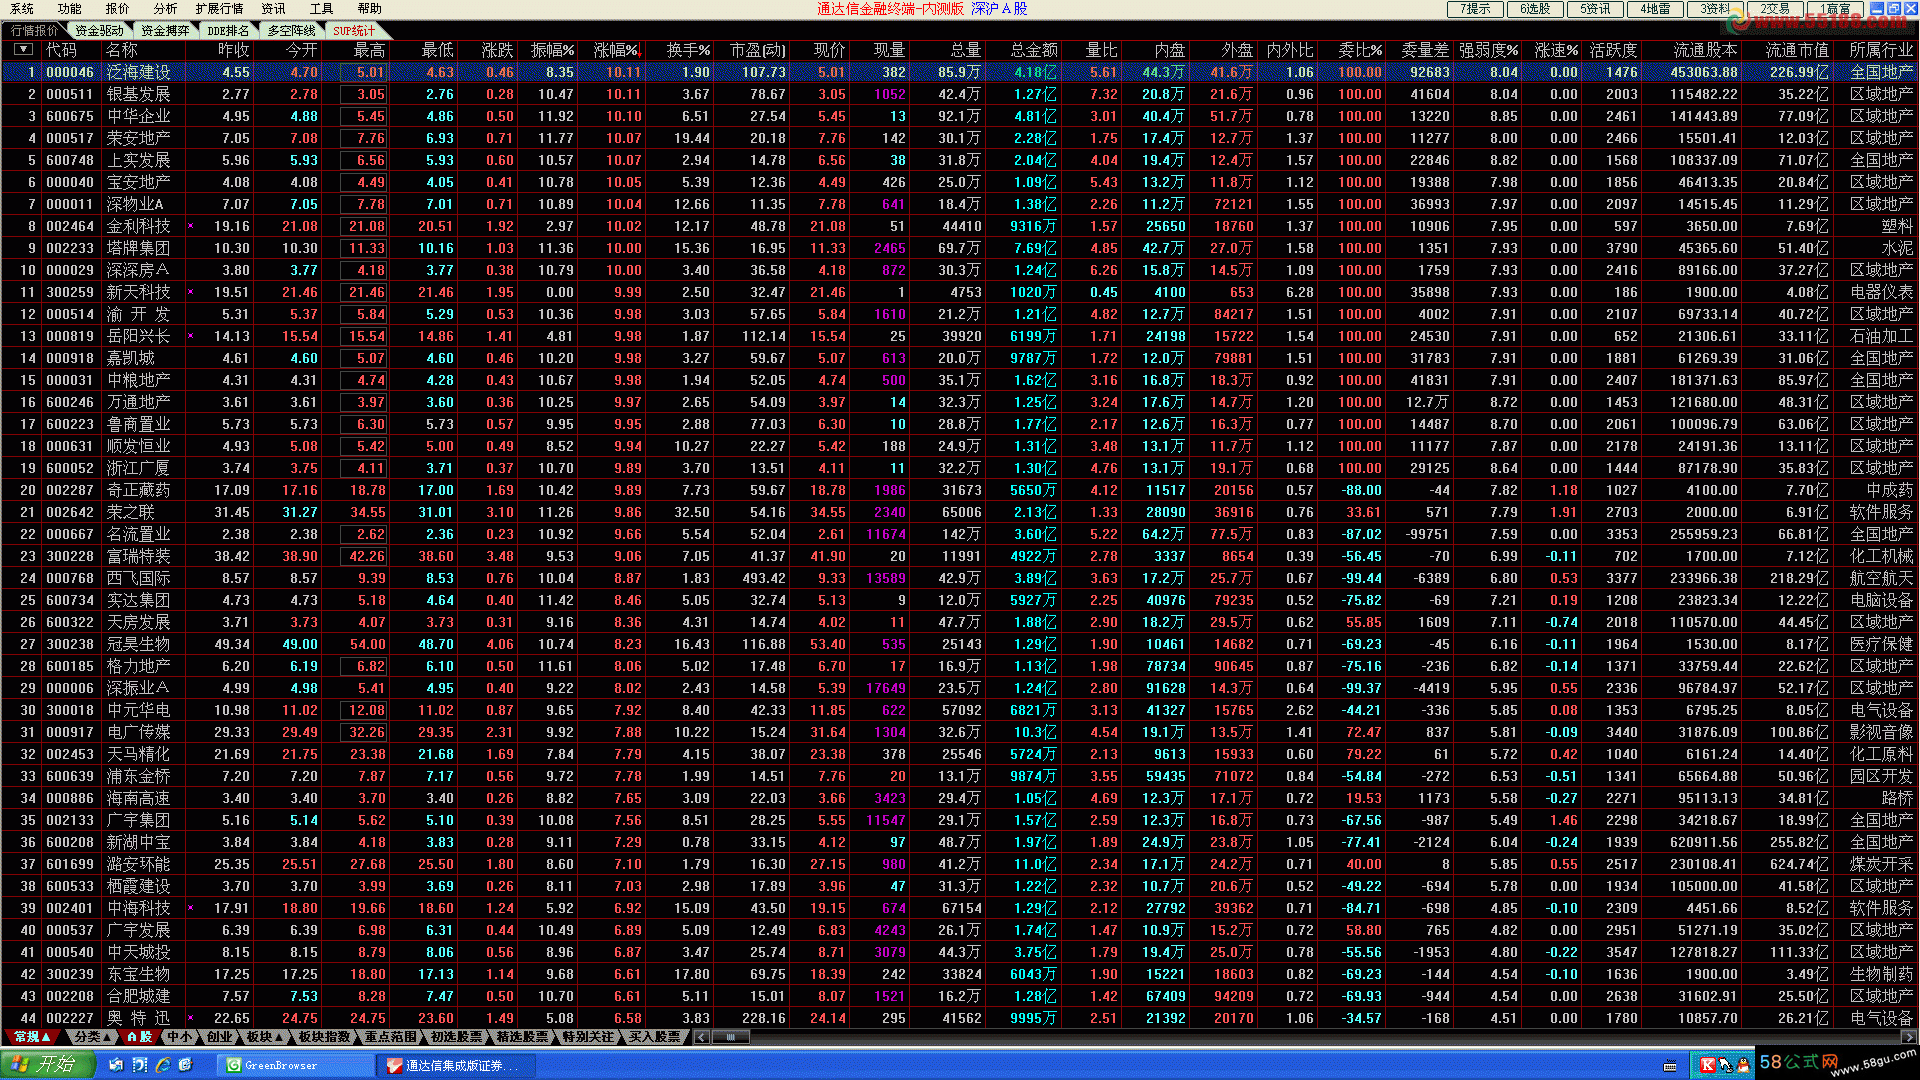
Task: Select stock row 600675 中华企业
Action: coord(960,116)
